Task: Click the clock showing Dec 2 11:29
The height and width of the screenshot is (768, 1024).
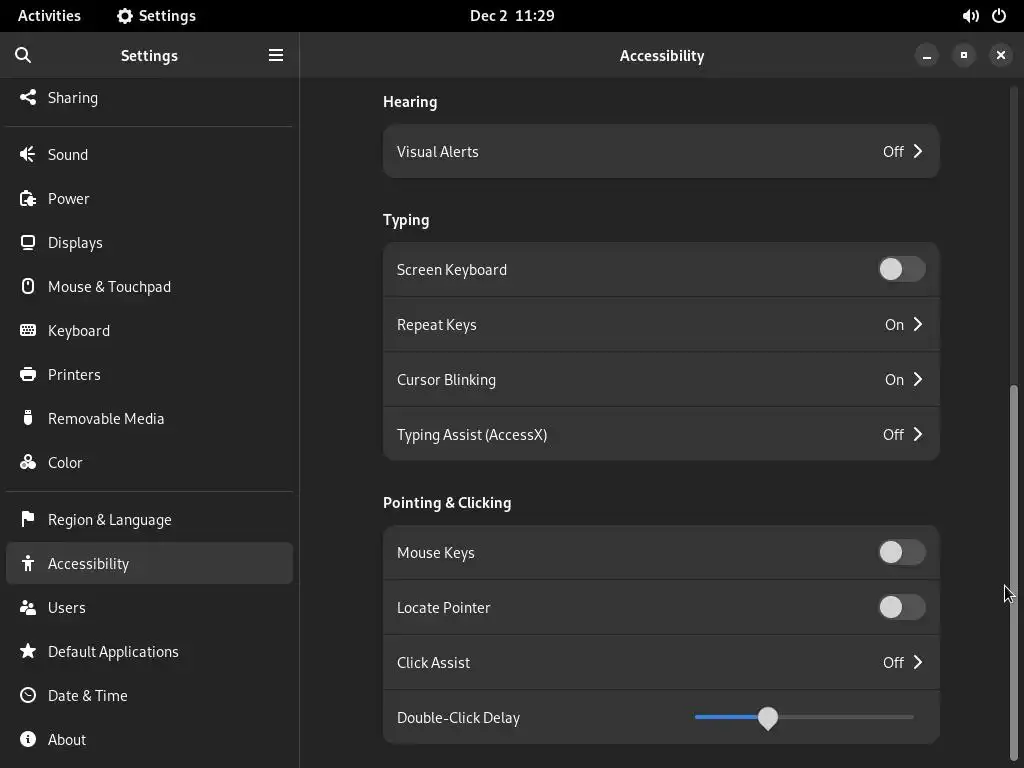Action: click(512, 16)
